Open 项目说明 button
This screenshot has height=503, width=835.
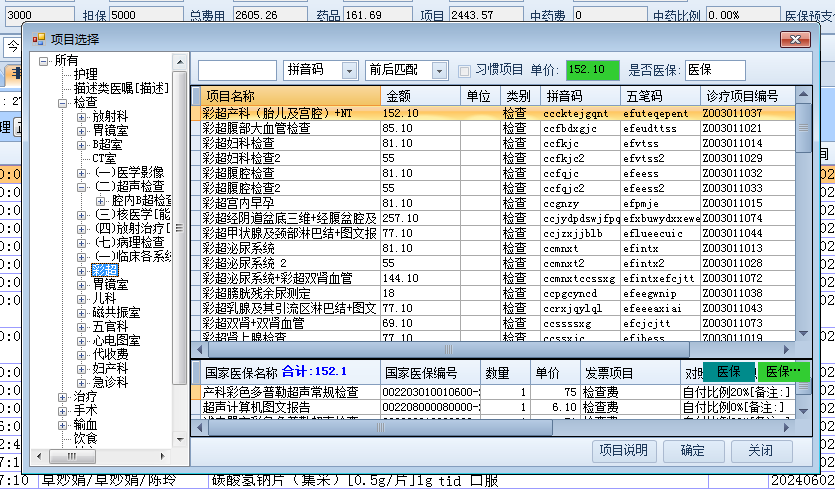tap(624, 451)
